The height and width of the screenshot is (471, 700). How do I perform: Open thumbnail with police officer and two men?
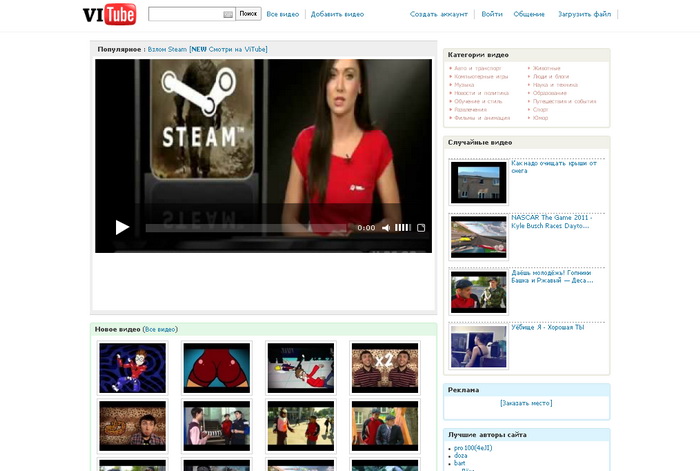click(217, 426)
